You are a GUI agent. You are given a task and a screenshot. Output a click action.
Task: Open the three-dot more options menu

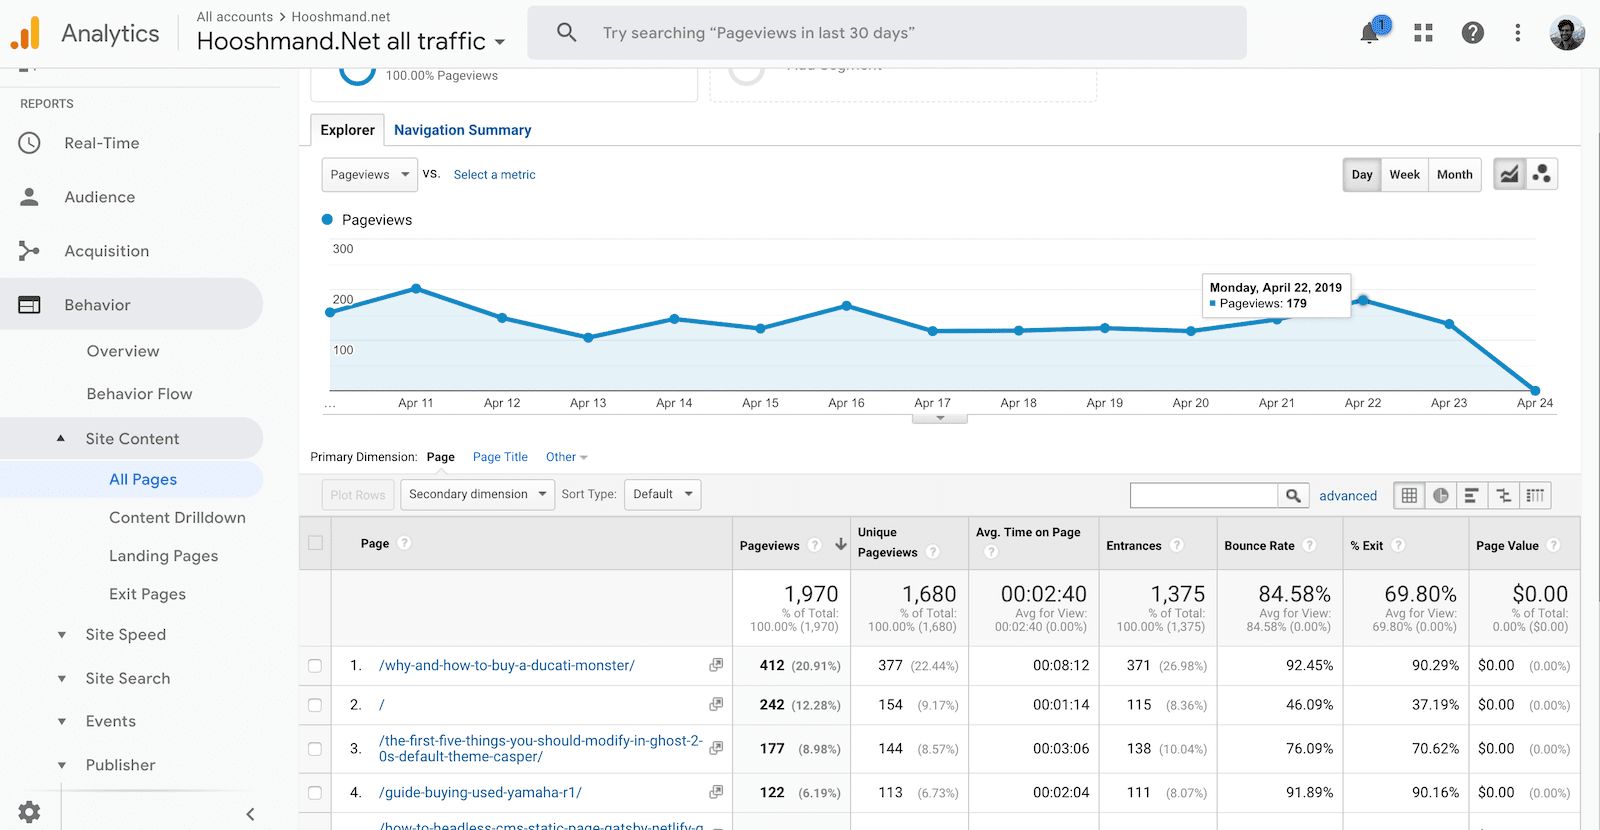(1517, 33)
